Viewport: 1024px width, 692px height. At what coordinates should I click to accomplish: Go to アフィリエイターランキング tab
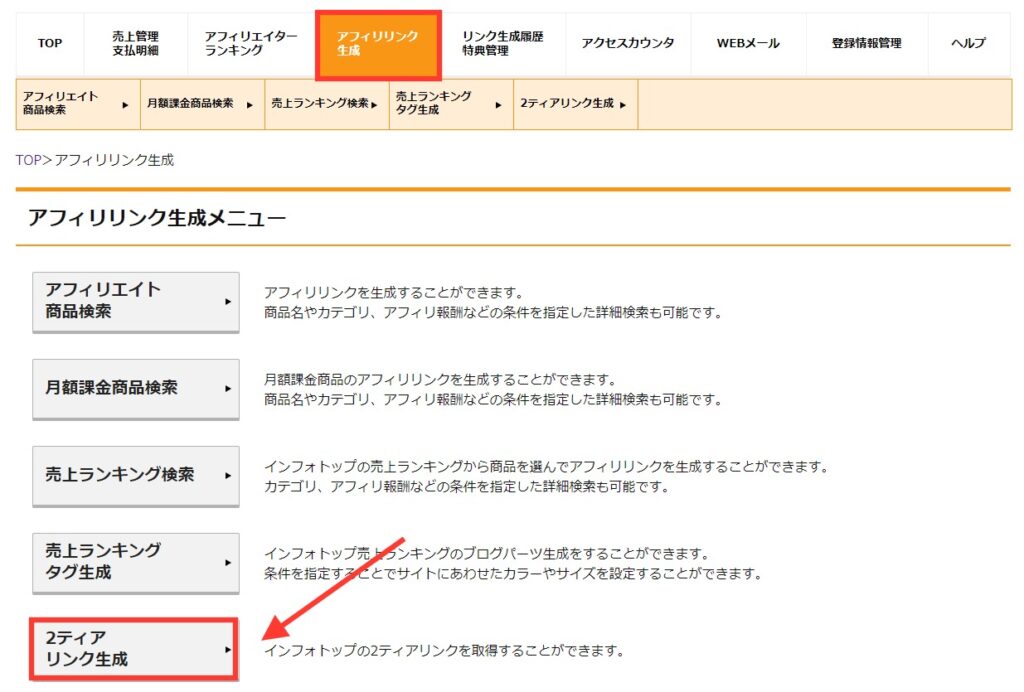tap(251, 43)
